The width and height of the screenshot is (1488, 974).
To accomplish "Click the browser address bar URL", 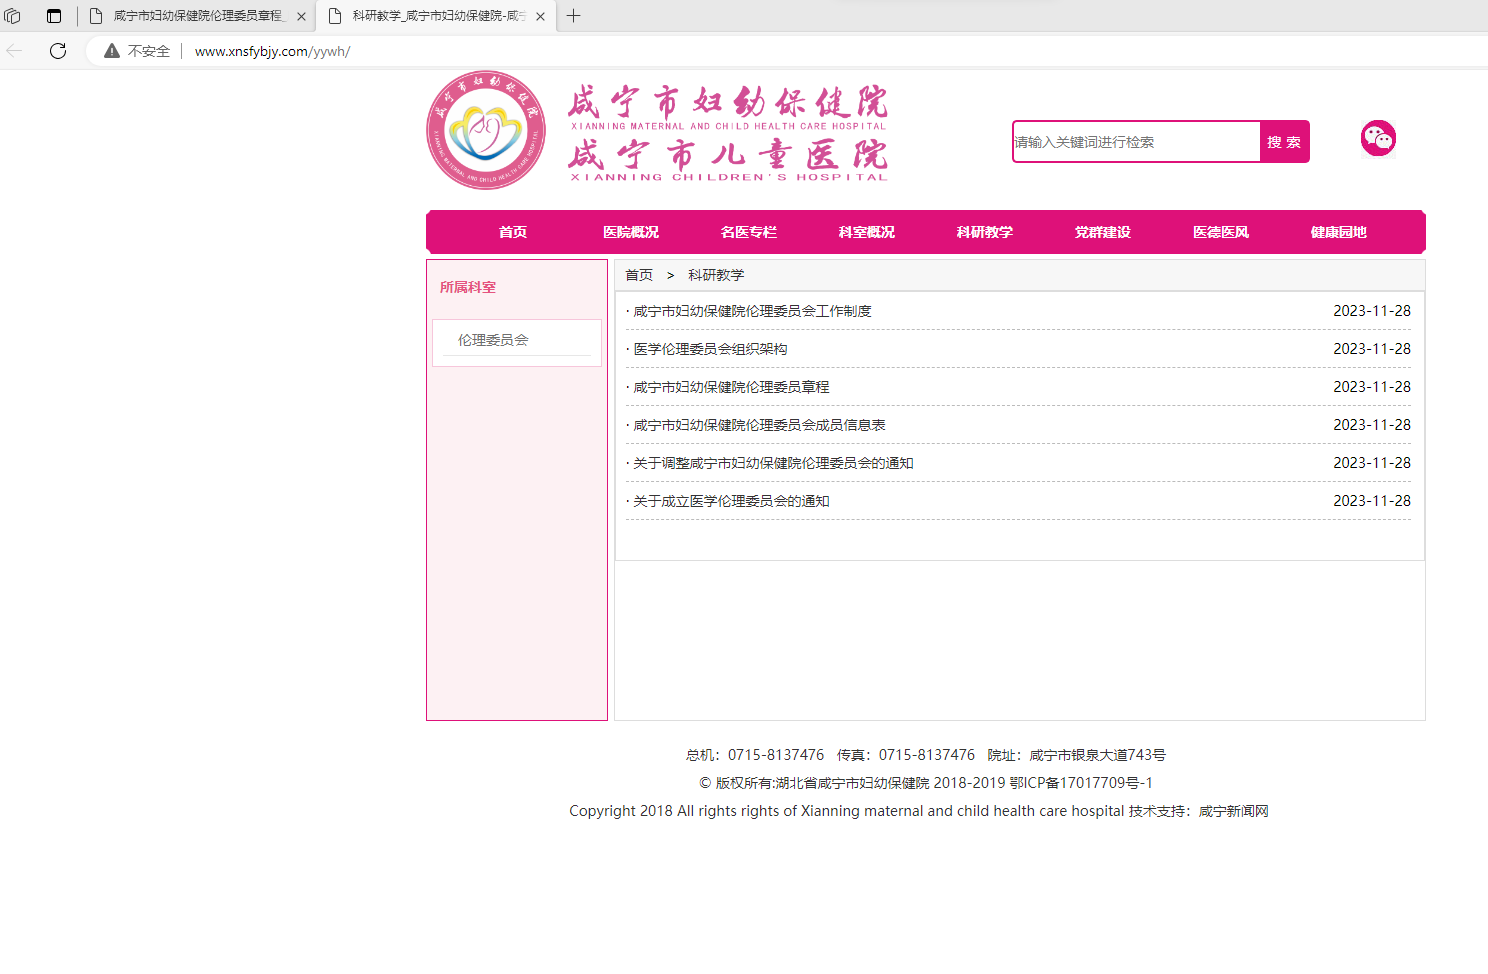I will [x=272, y=51].
